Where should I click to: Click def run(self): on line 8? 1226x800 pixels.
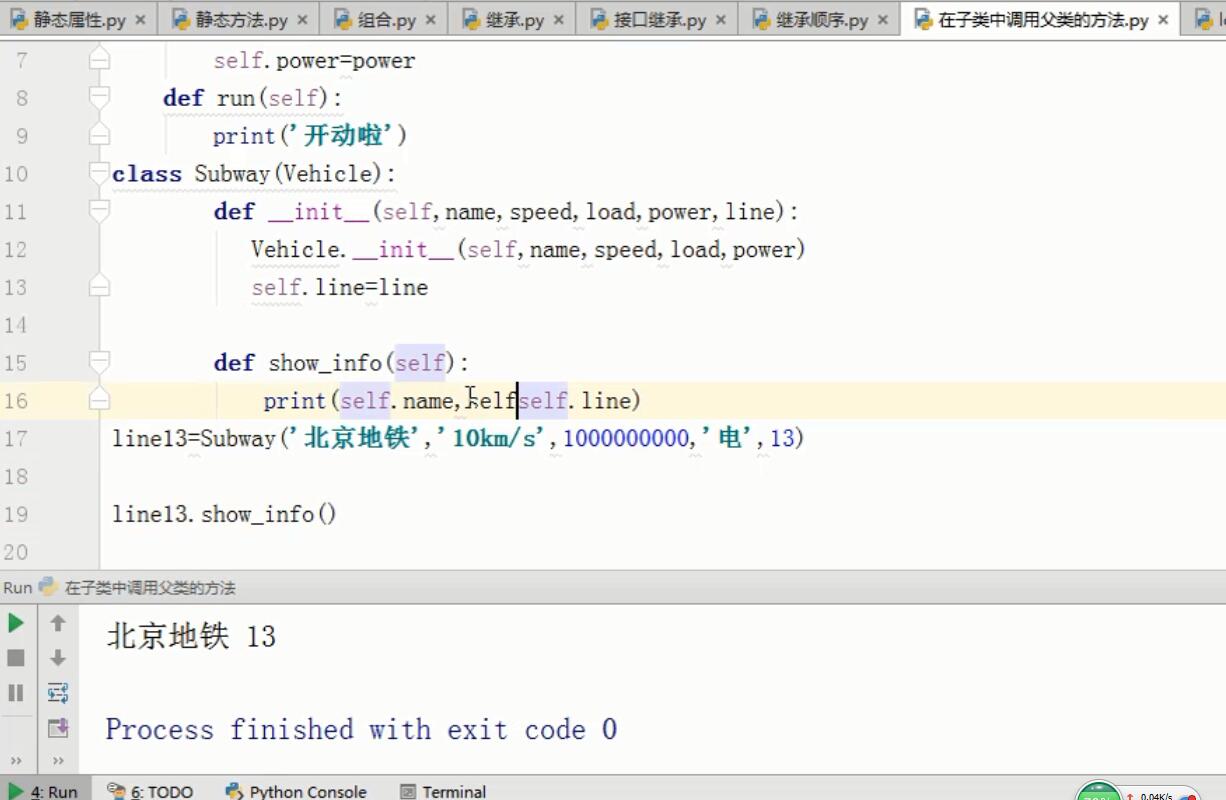(253, 98)
